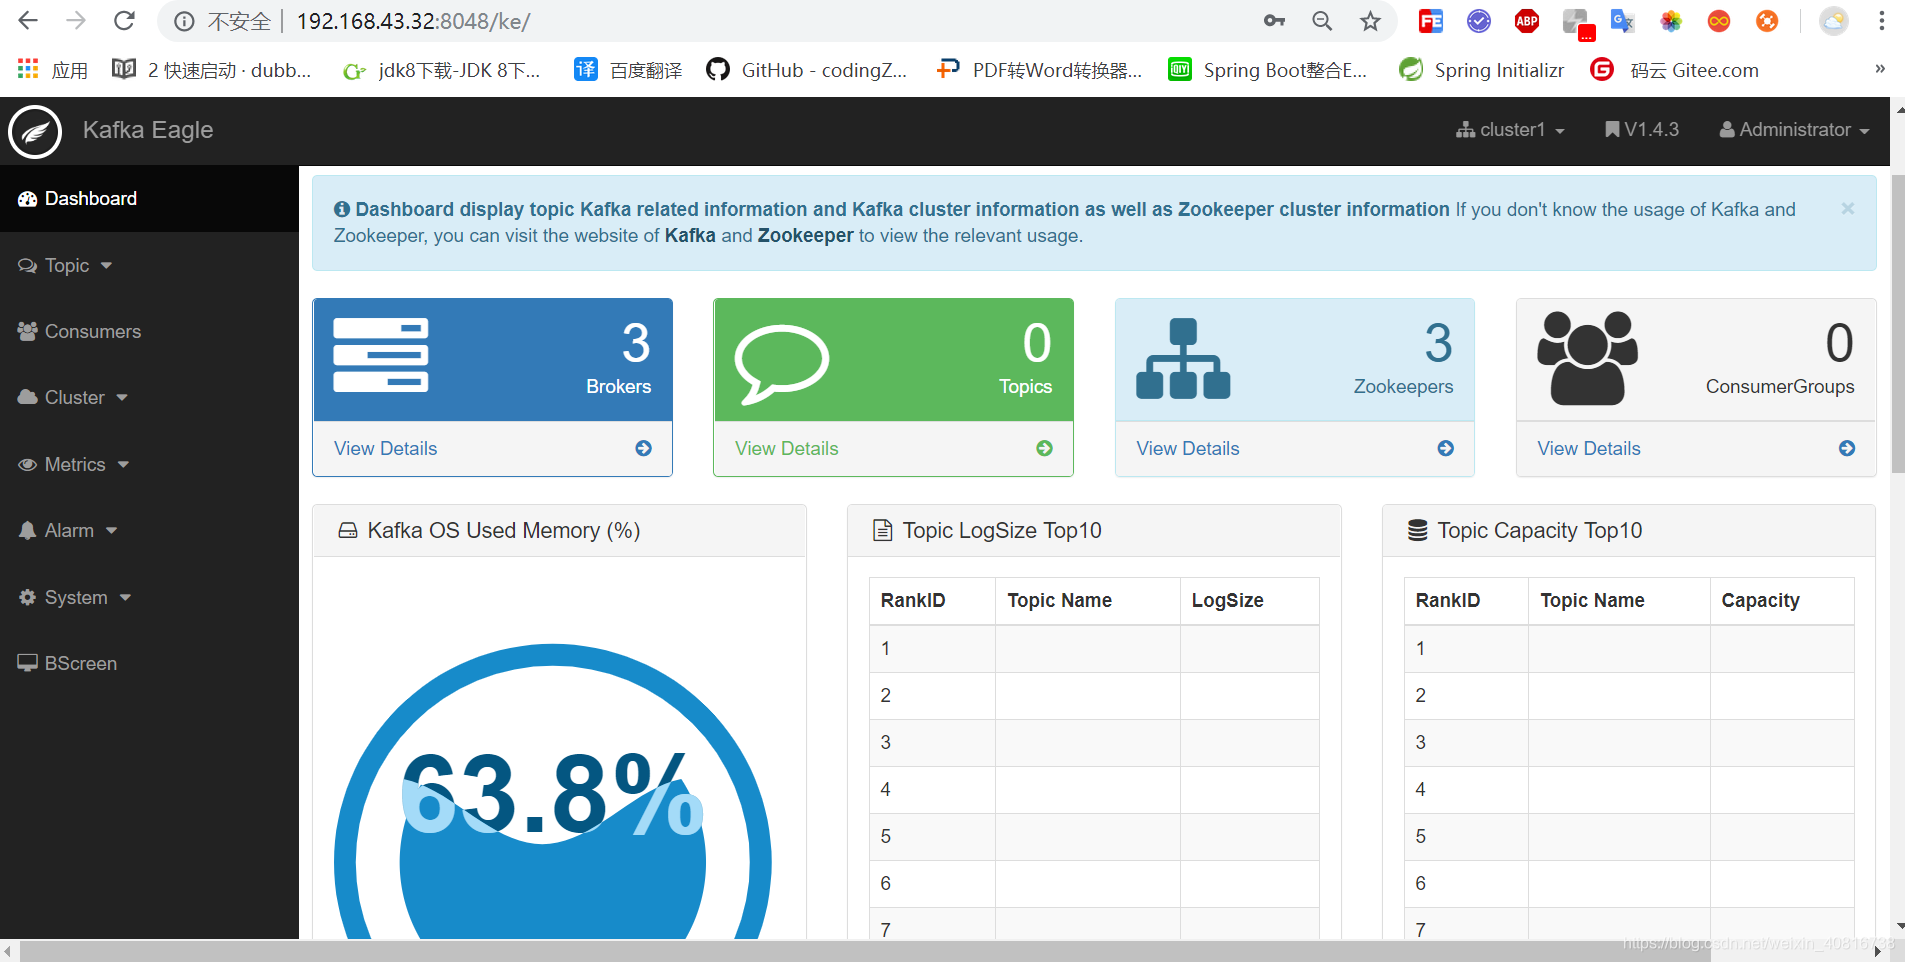The image size is (1905, 962).
Task: Click the Brokers server stack icon
Action: pyautogui.click(x=380, y=355)
